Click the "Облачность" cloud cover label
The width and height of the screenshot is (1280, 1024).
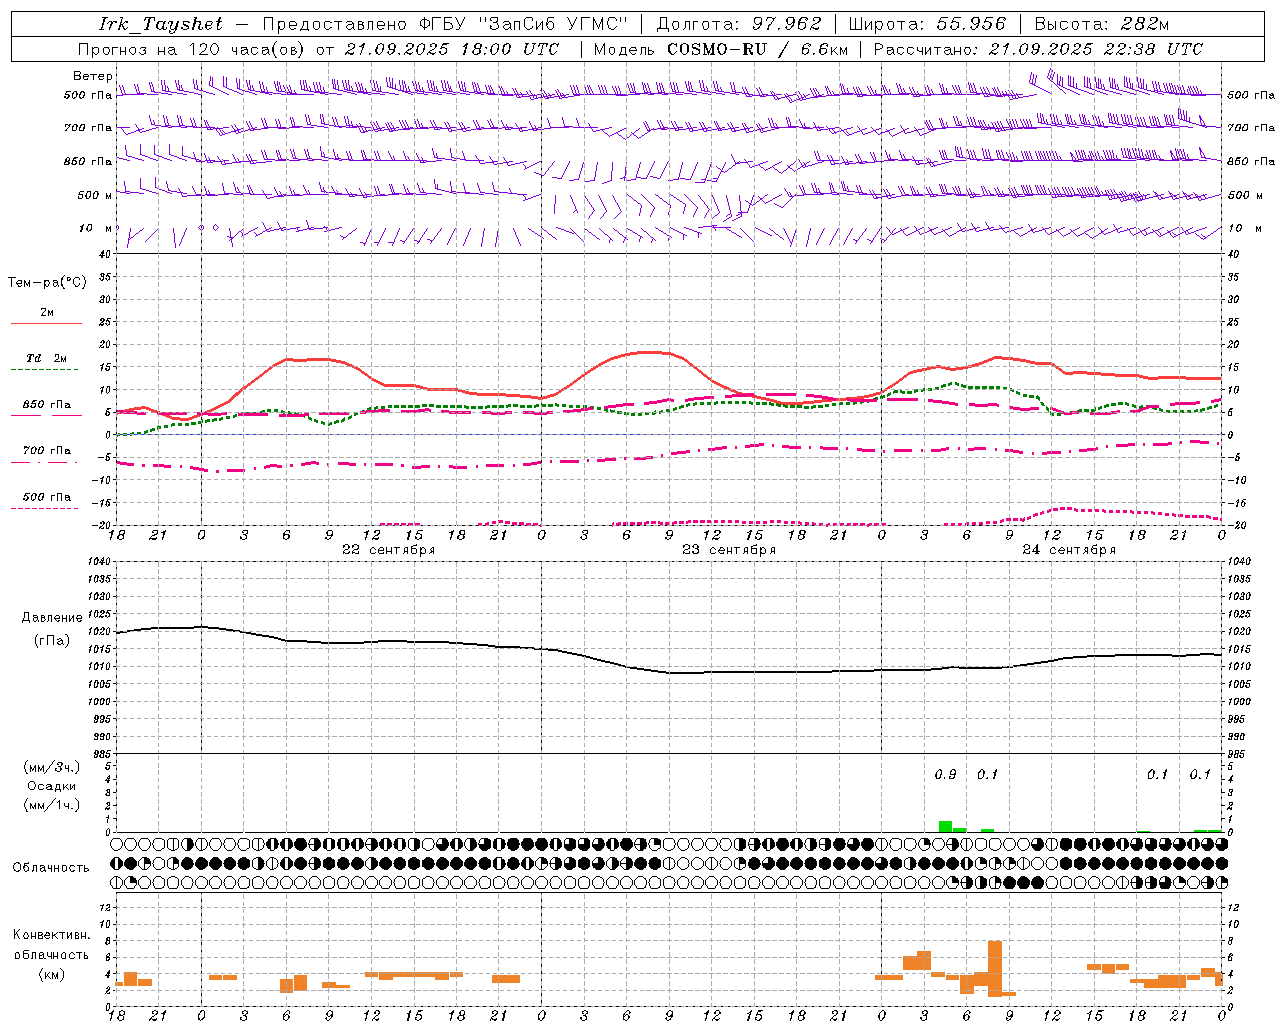pyautogui.click(x=51, y=867)
